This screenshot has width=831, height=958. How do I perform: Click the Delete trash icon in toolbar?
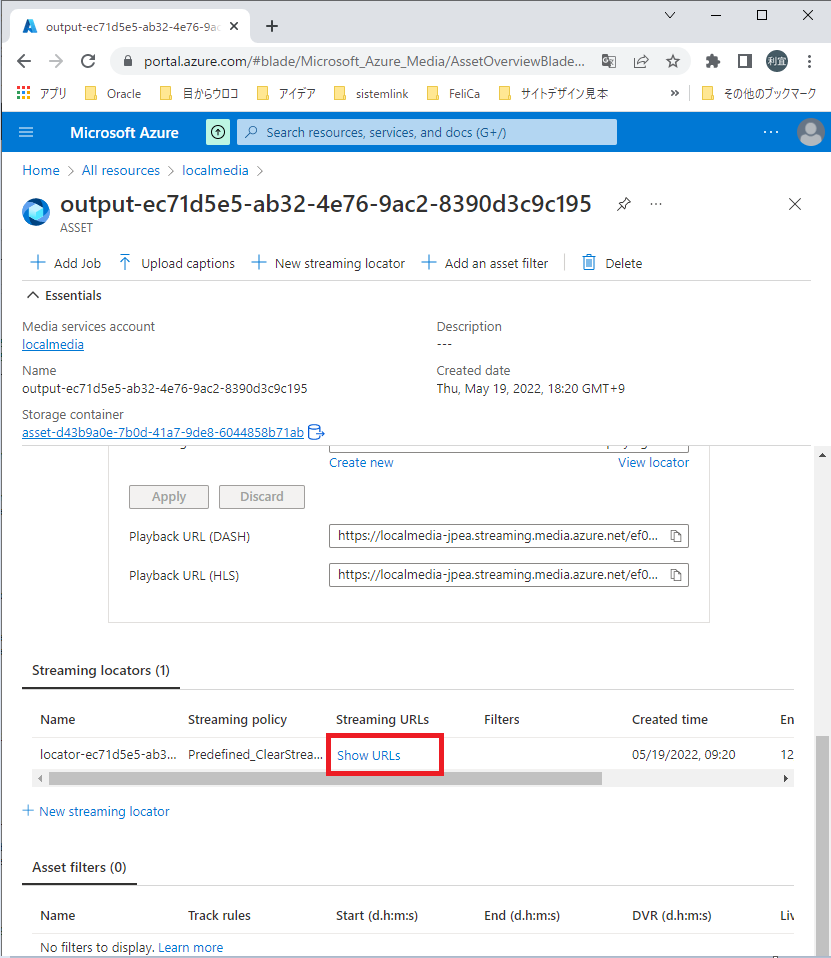(x=588, y=263)
